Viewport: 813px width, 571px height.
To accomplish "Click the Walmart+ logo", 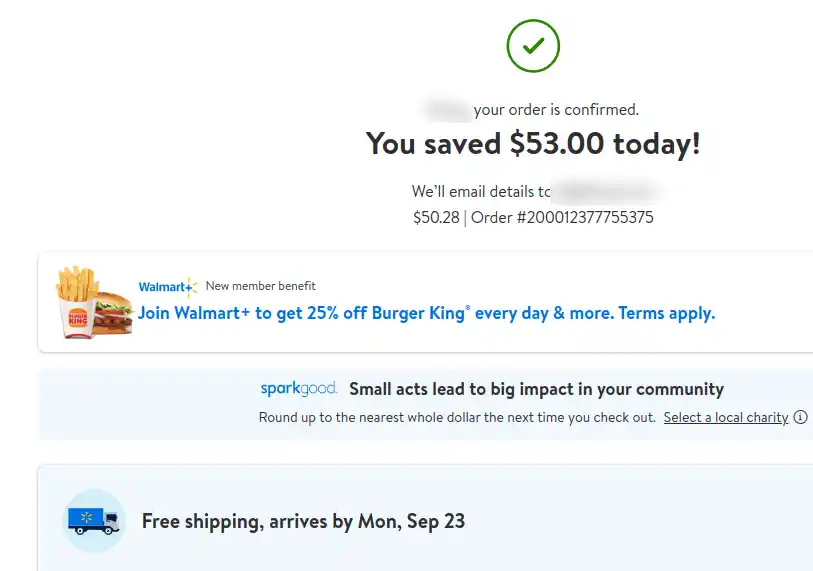I will click(x=168, y=287).
